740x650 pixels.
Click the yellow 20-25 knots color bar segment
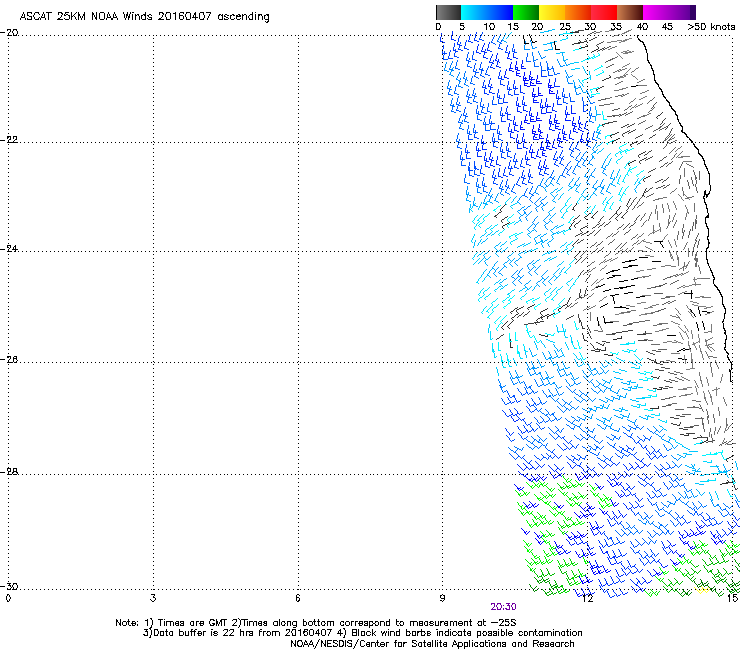(552, 12)
